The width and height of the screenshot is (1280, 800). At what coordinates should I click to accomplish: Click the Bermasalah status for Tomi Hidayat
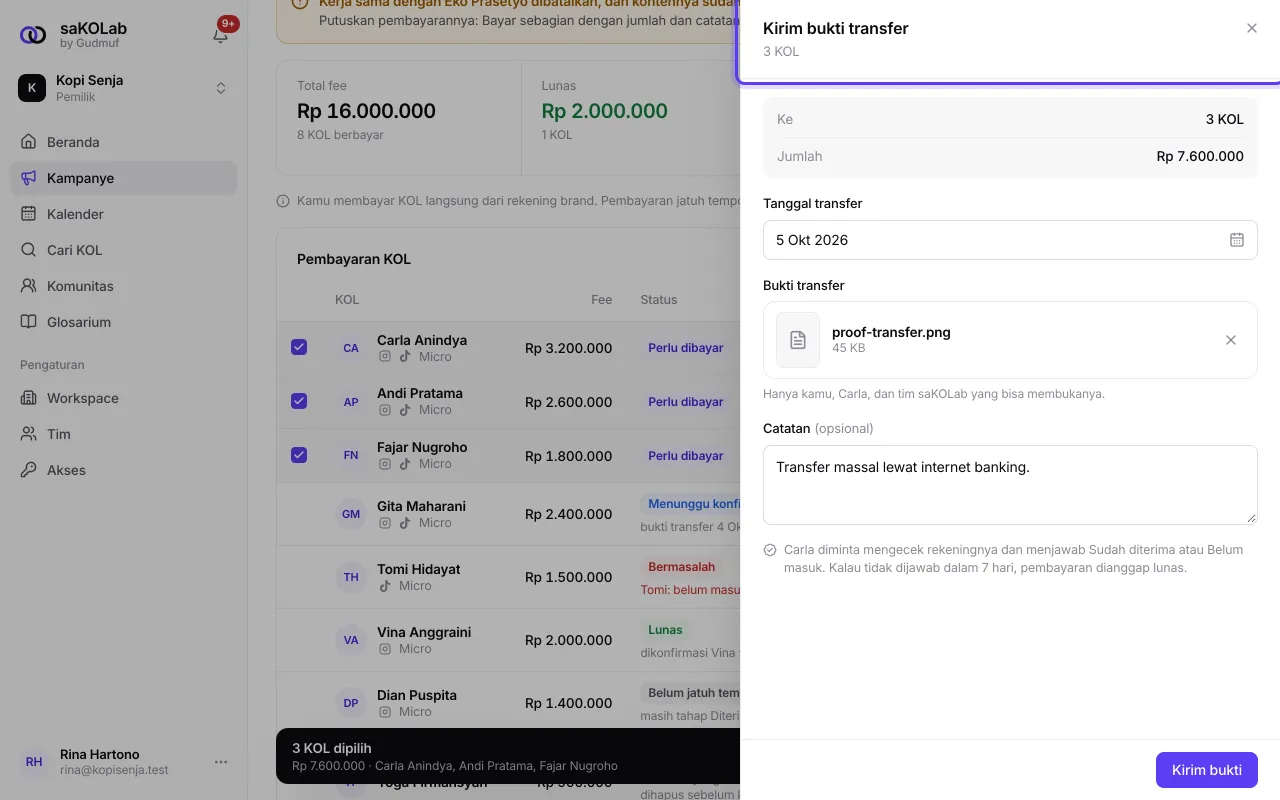click(682, 567)
